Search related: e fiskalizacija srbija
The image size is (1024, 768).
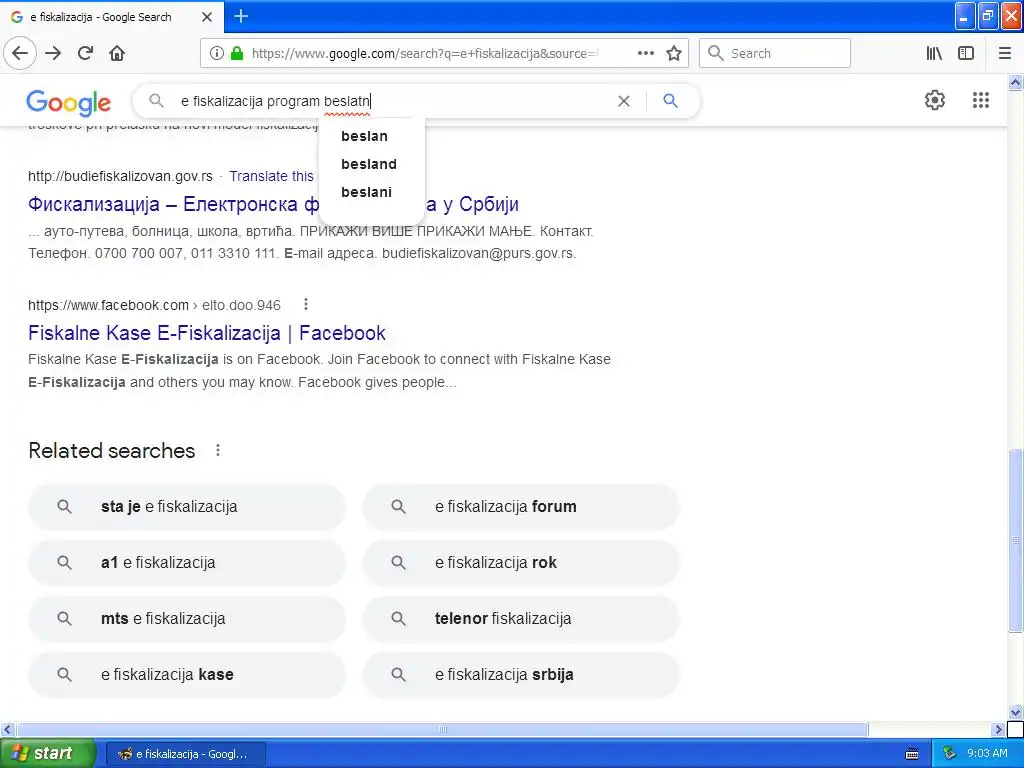(520, 675)
